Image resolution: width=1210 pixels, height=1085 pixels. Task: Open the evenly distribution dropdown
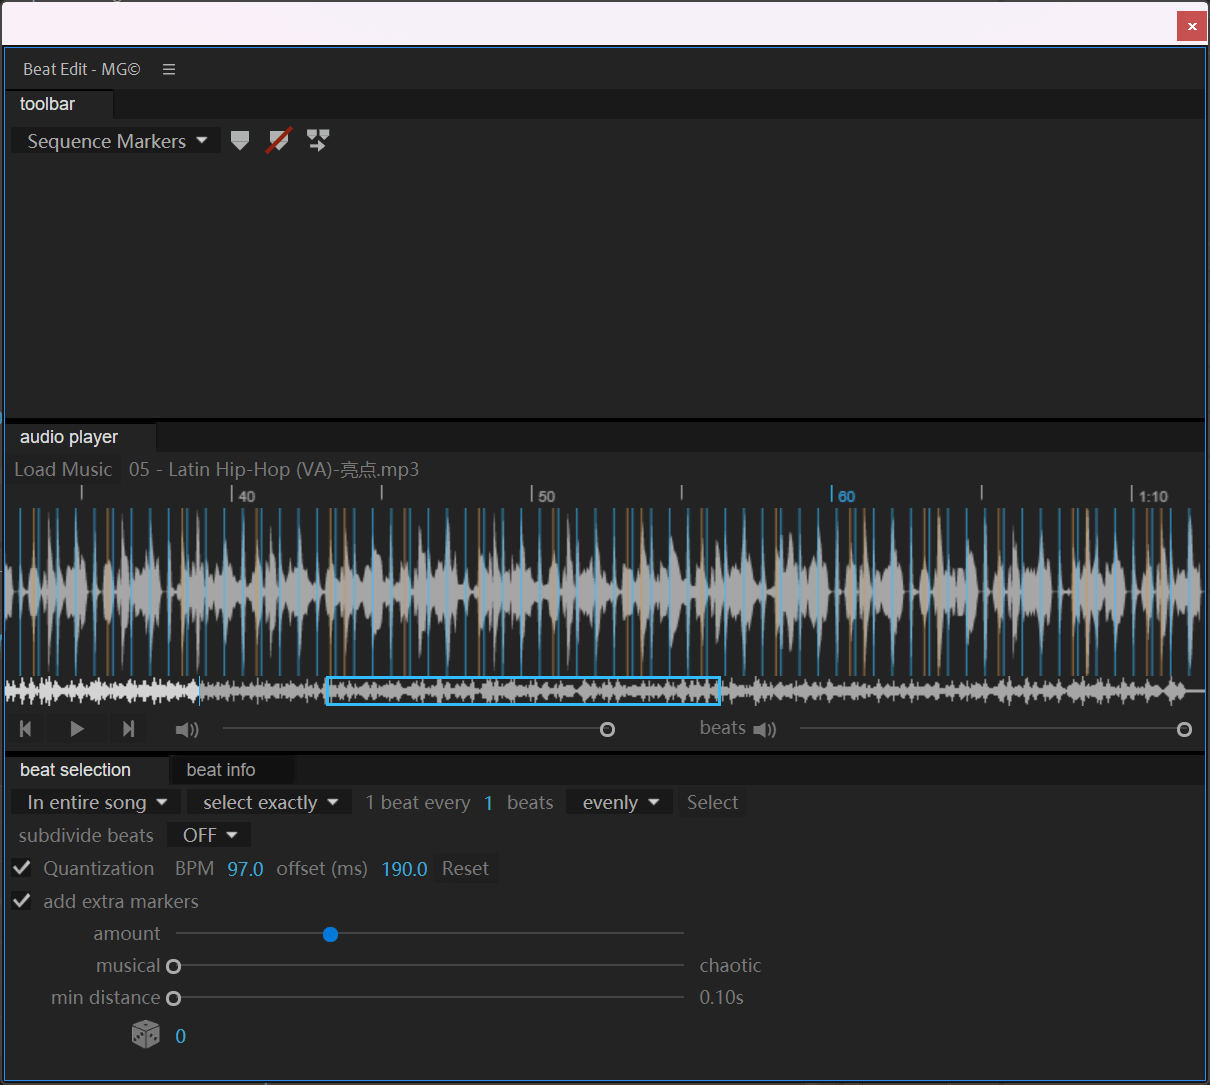(620, 802)
